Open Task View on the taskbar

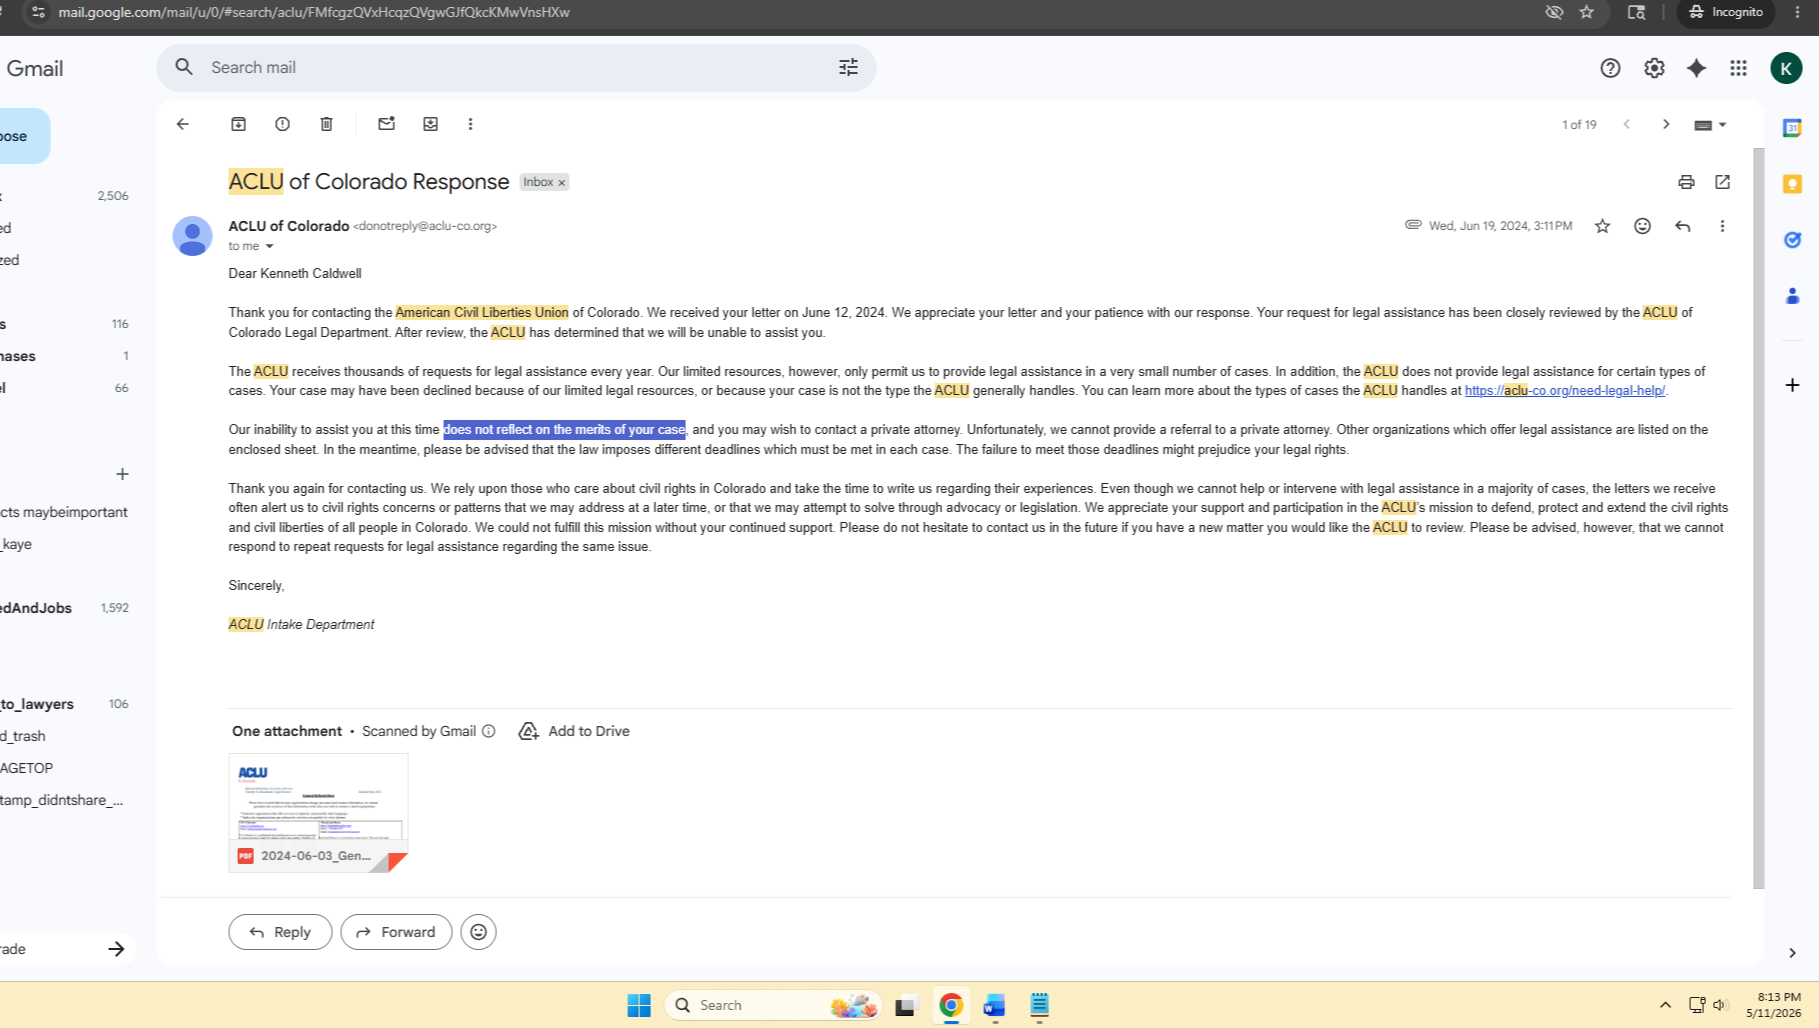[x=906, y=1005]
